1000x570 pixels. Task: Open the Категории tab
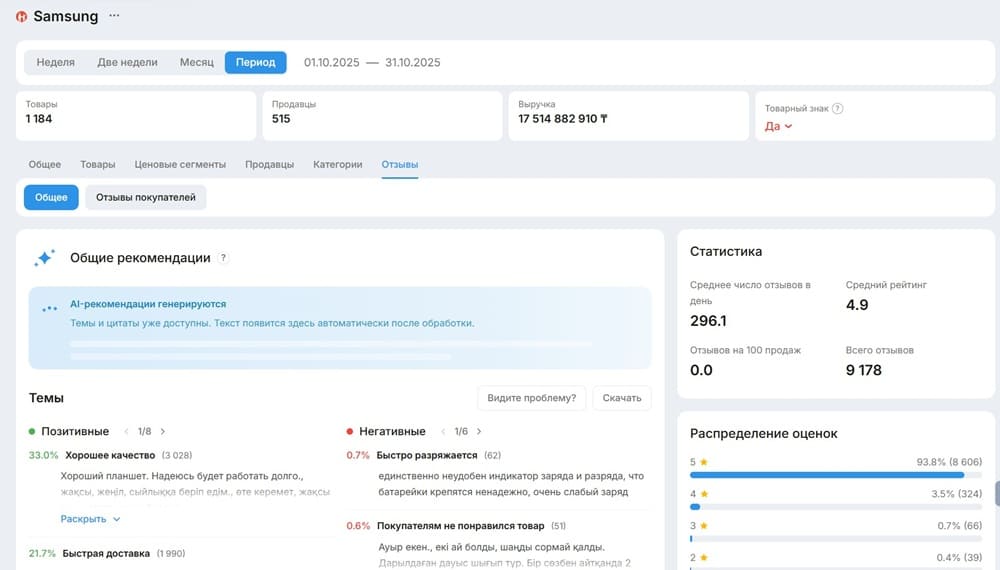coord(337,164)
